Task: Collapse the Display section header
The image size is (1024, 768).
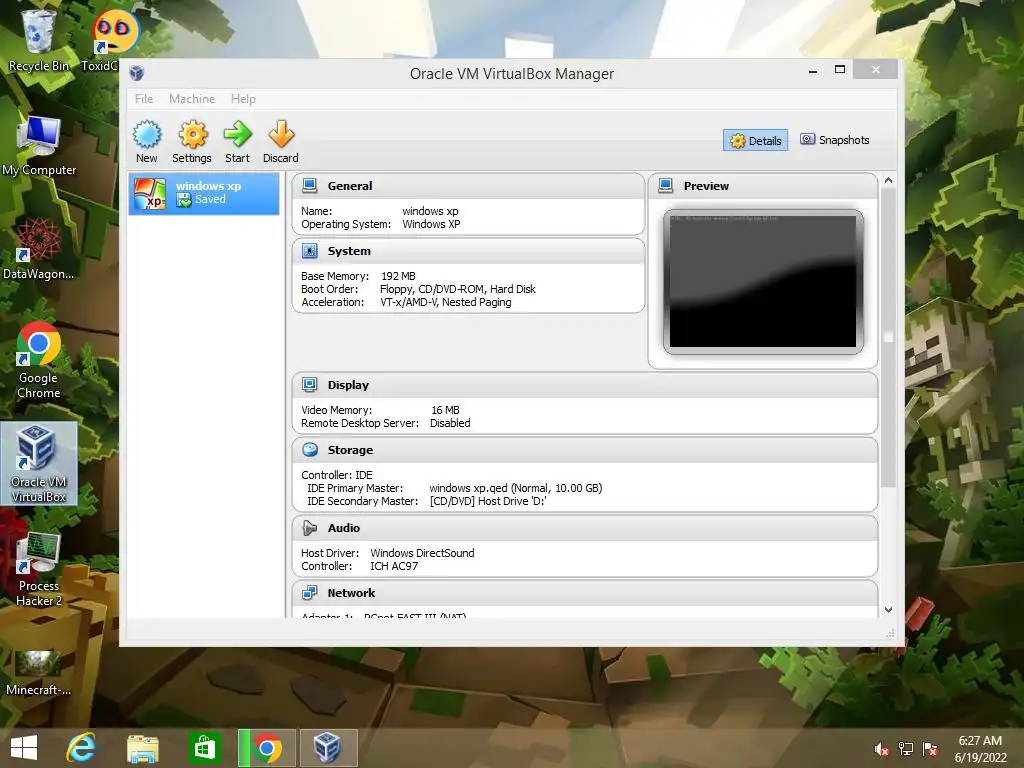Action: tap(584, 385)
